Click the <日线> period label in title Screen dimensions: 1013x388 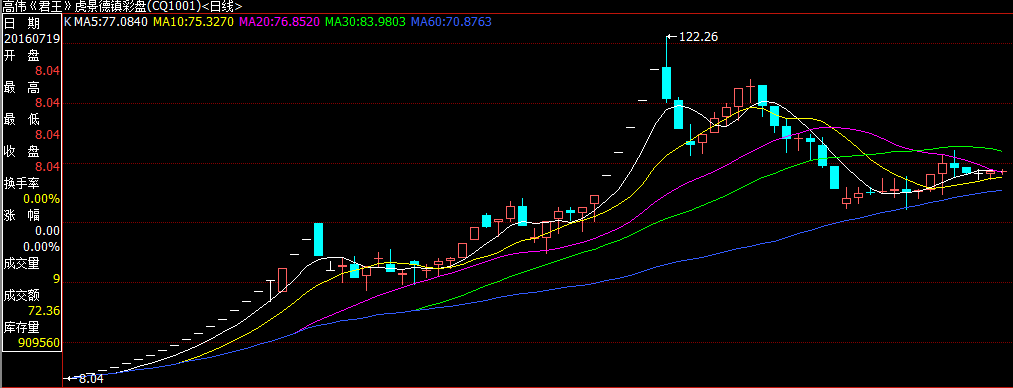[223, 6]
